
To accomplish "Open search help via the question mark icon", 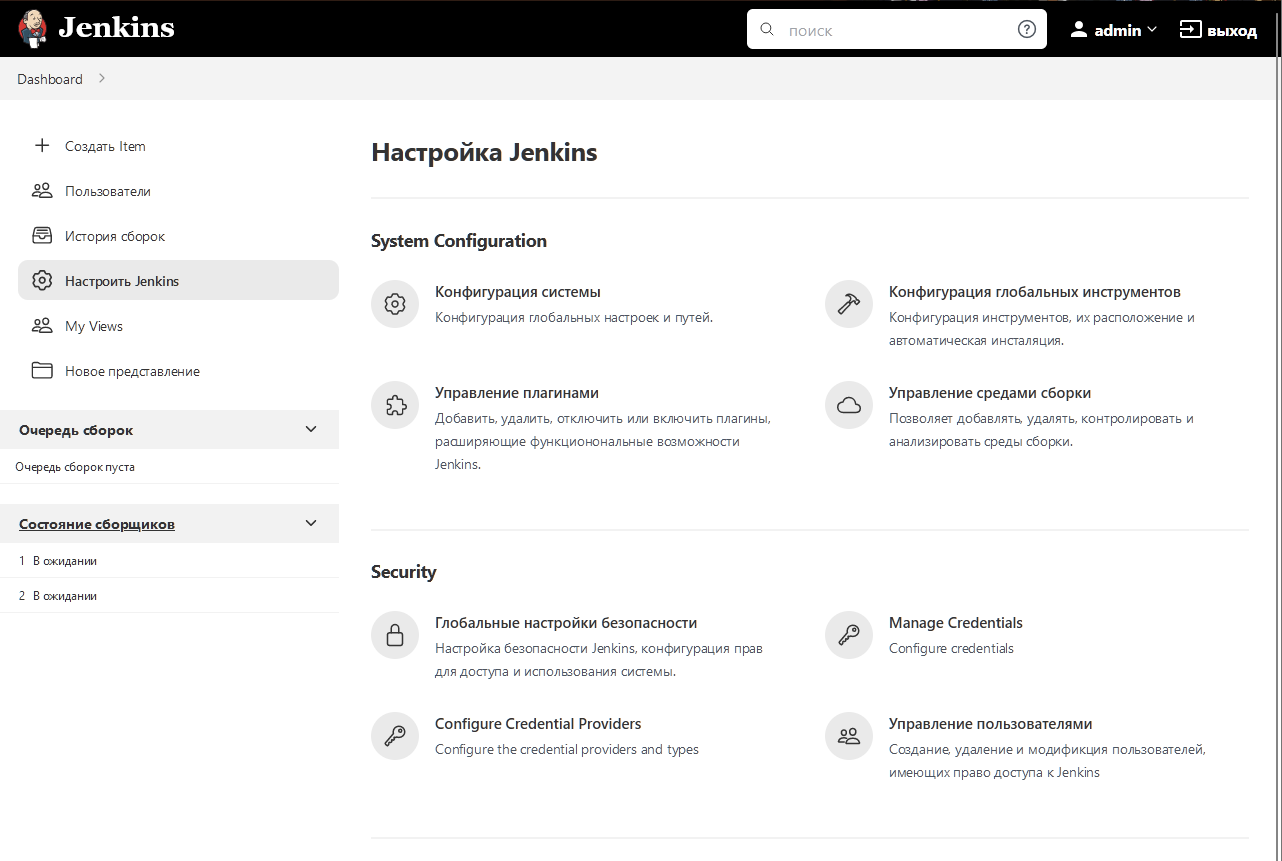I will tap(1026, 29).
